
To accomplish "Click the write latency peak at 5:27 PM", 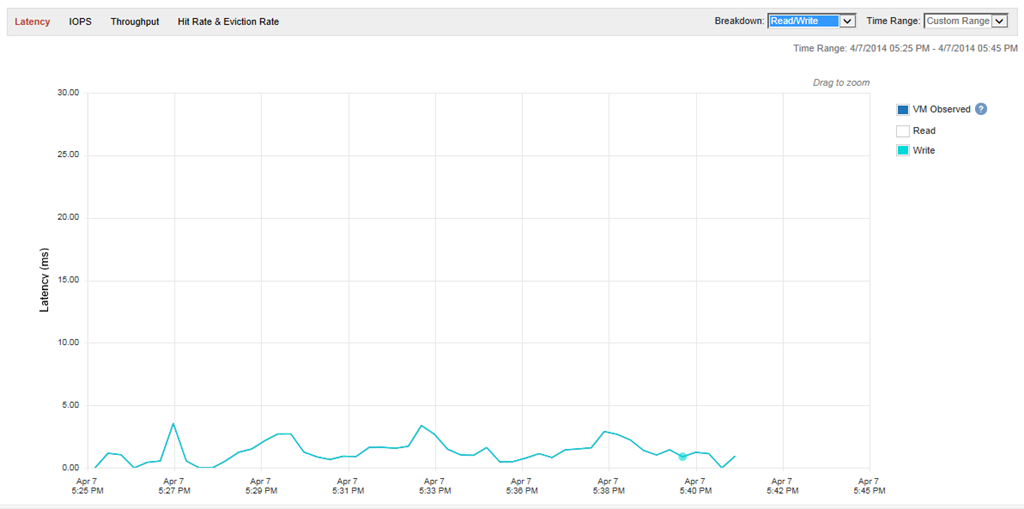I will (174, 424).
